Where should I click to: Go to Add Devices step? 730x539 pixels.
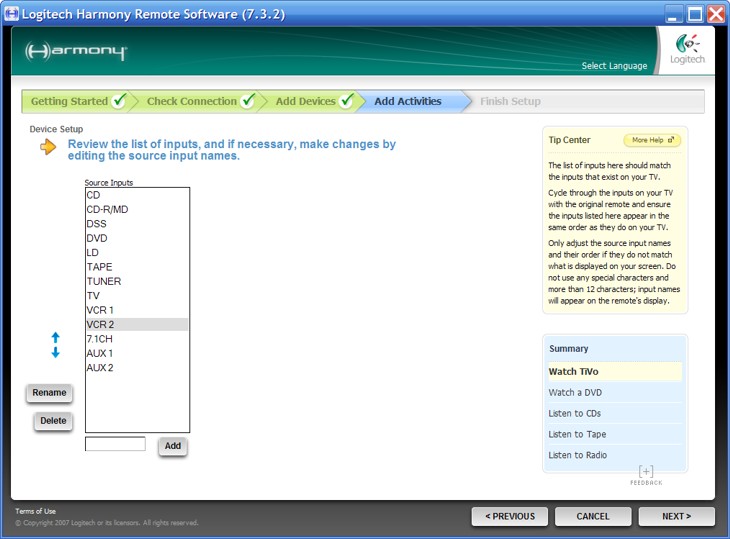[314, 101]
